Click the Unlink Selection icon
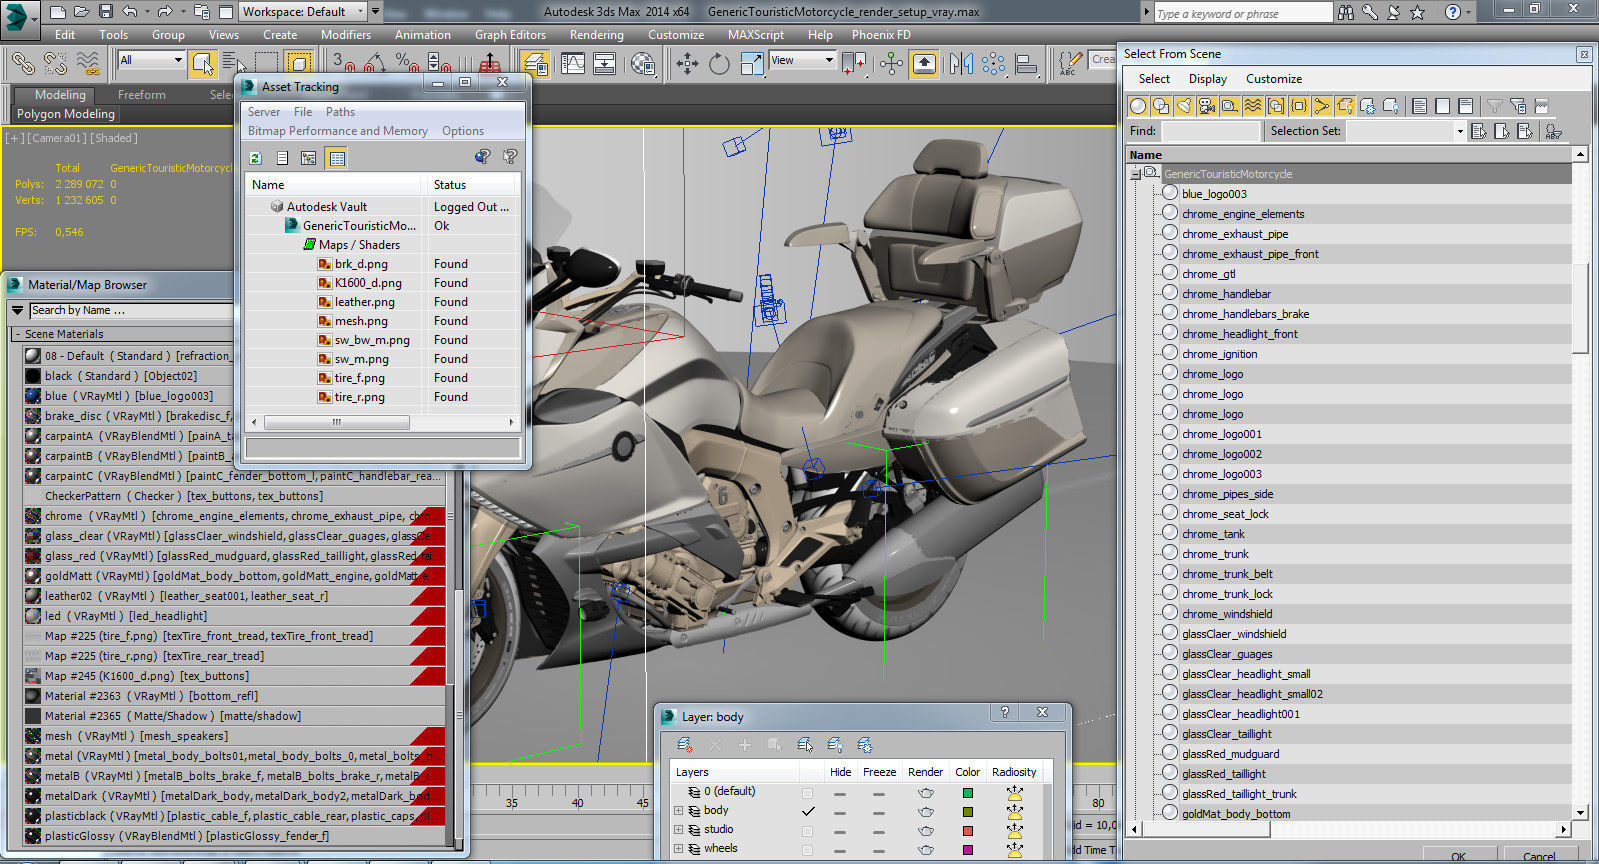This screenshot has width=1599, height=864. (x=55, y=64)
